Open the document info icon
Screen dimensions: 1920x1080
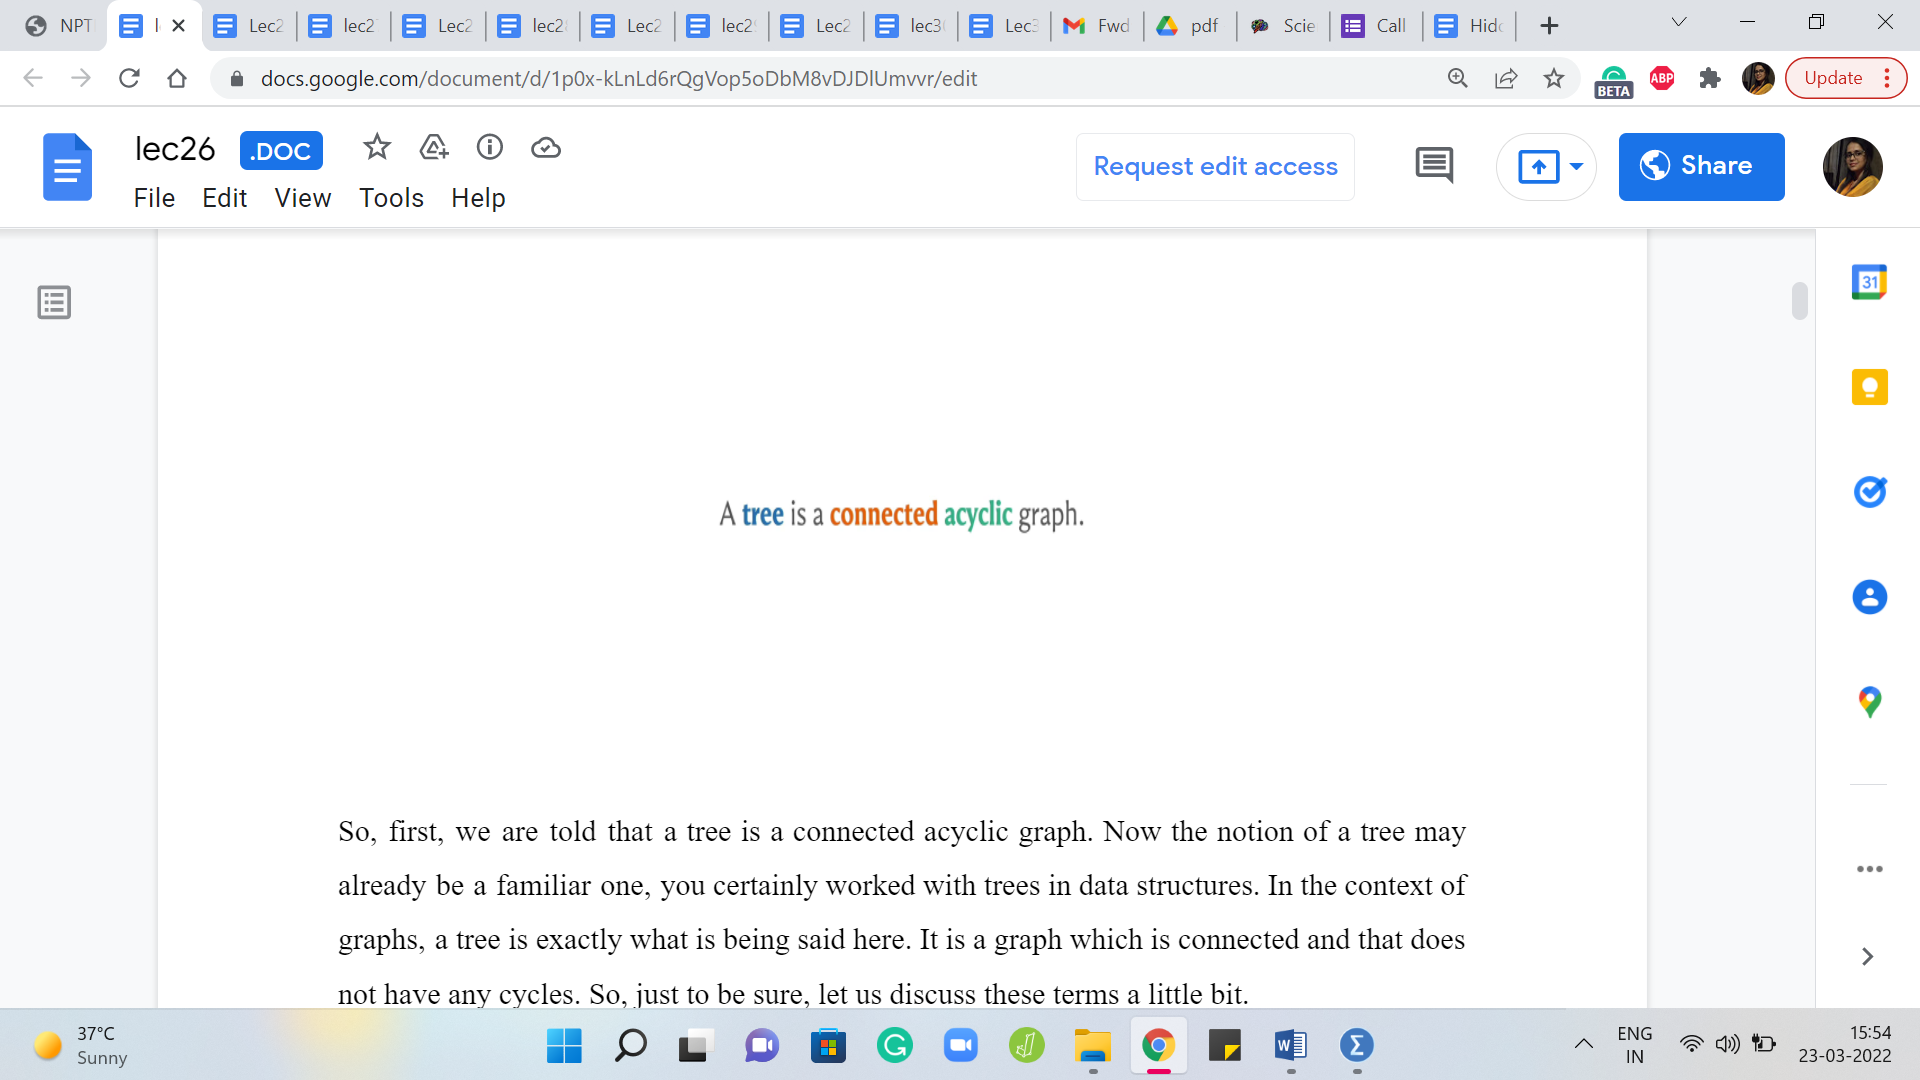[x=489, y=148]
